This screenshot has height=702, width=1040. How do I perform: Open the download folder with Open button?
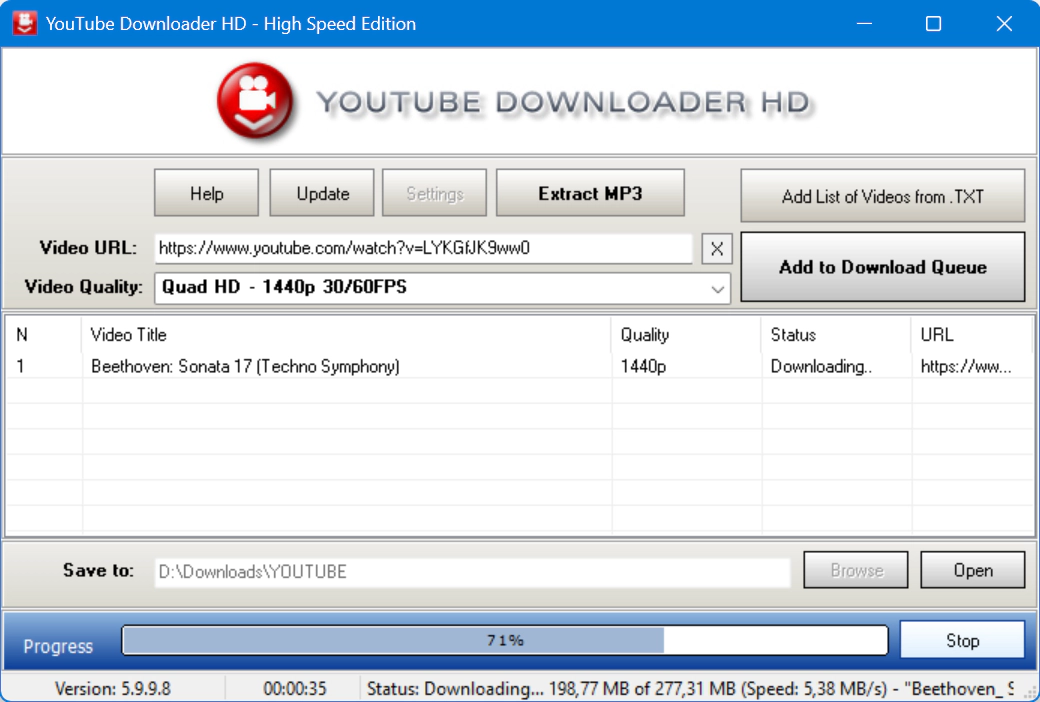click(972, 570)
